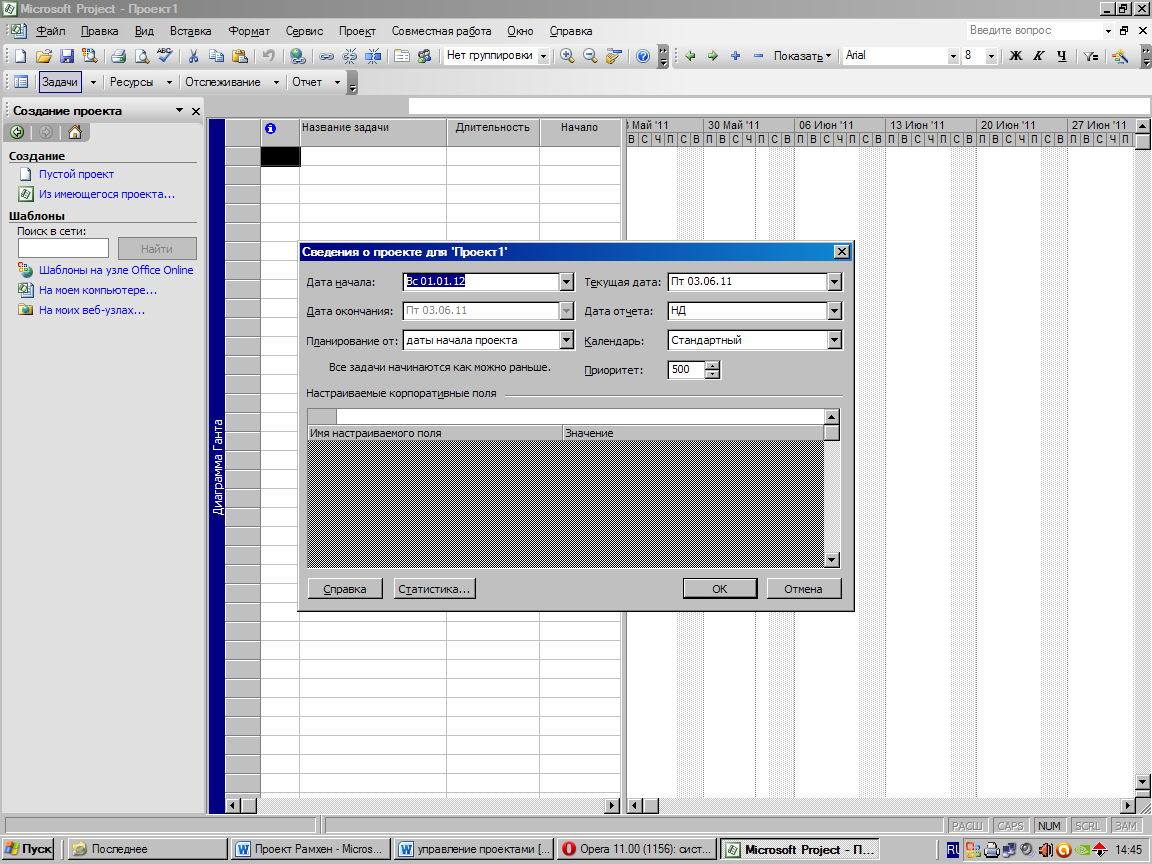The width and height of the screenshot is (1152, 864).
Task: Click the Пуск start button
Action: click(29, 849)
